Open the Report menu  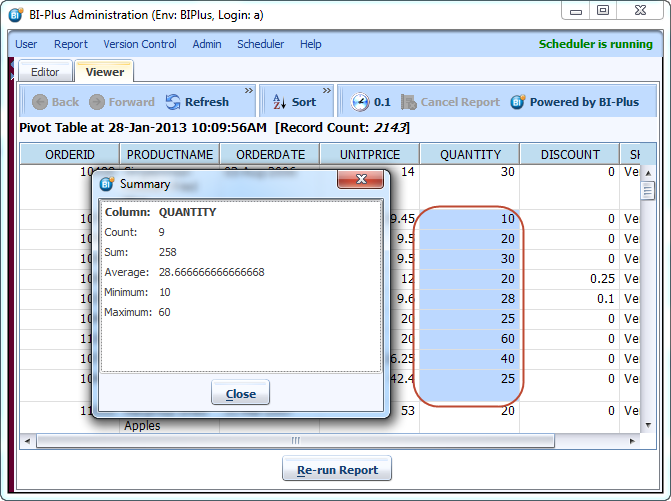71,44
